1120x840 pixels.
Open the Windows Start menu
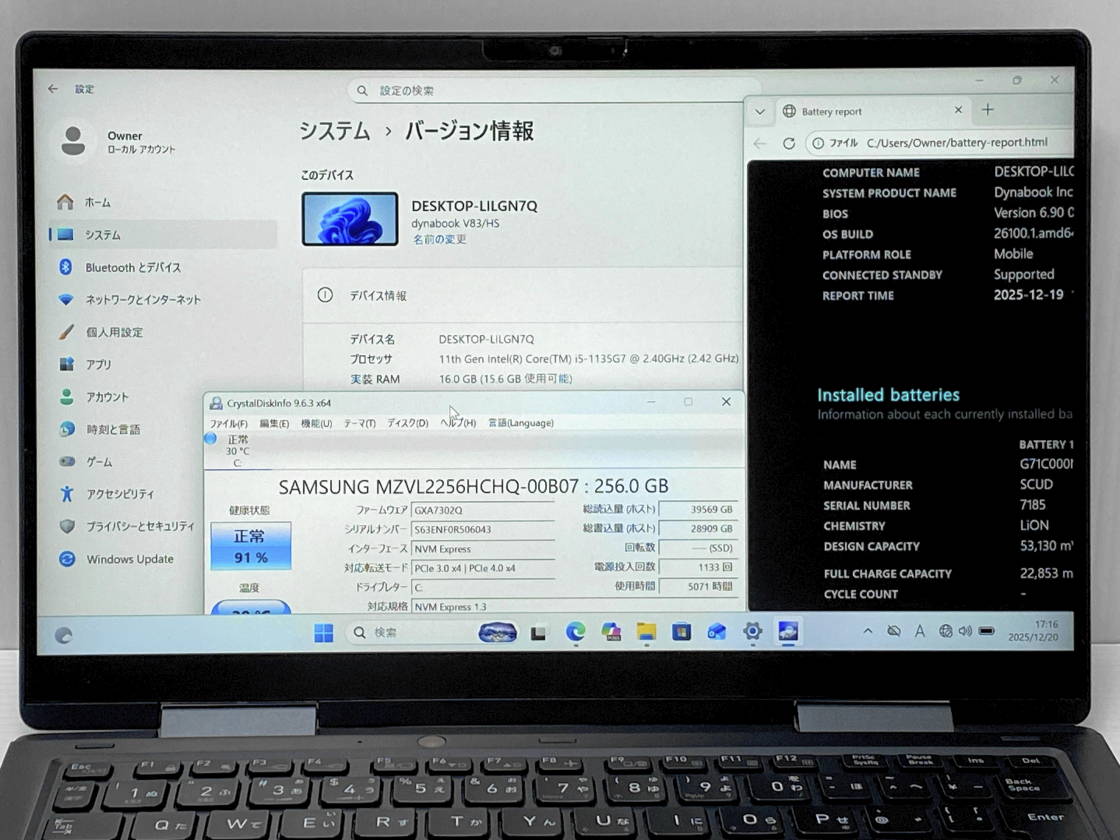pyautogui.click(x=324, y=632)
